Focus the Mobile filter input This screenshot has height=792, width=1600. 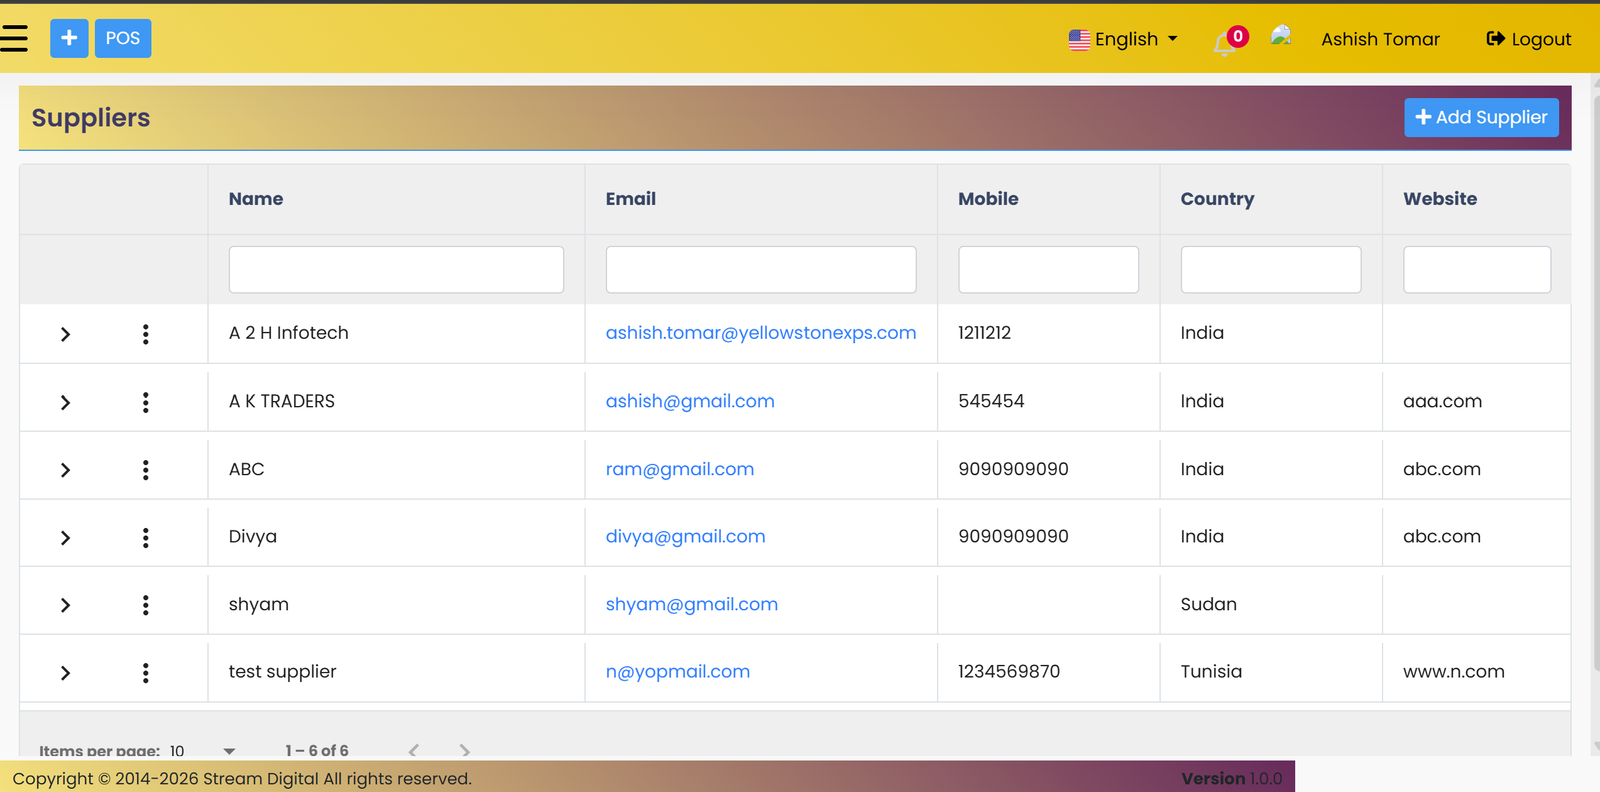pyautogui.click(x=1048, y=270)
